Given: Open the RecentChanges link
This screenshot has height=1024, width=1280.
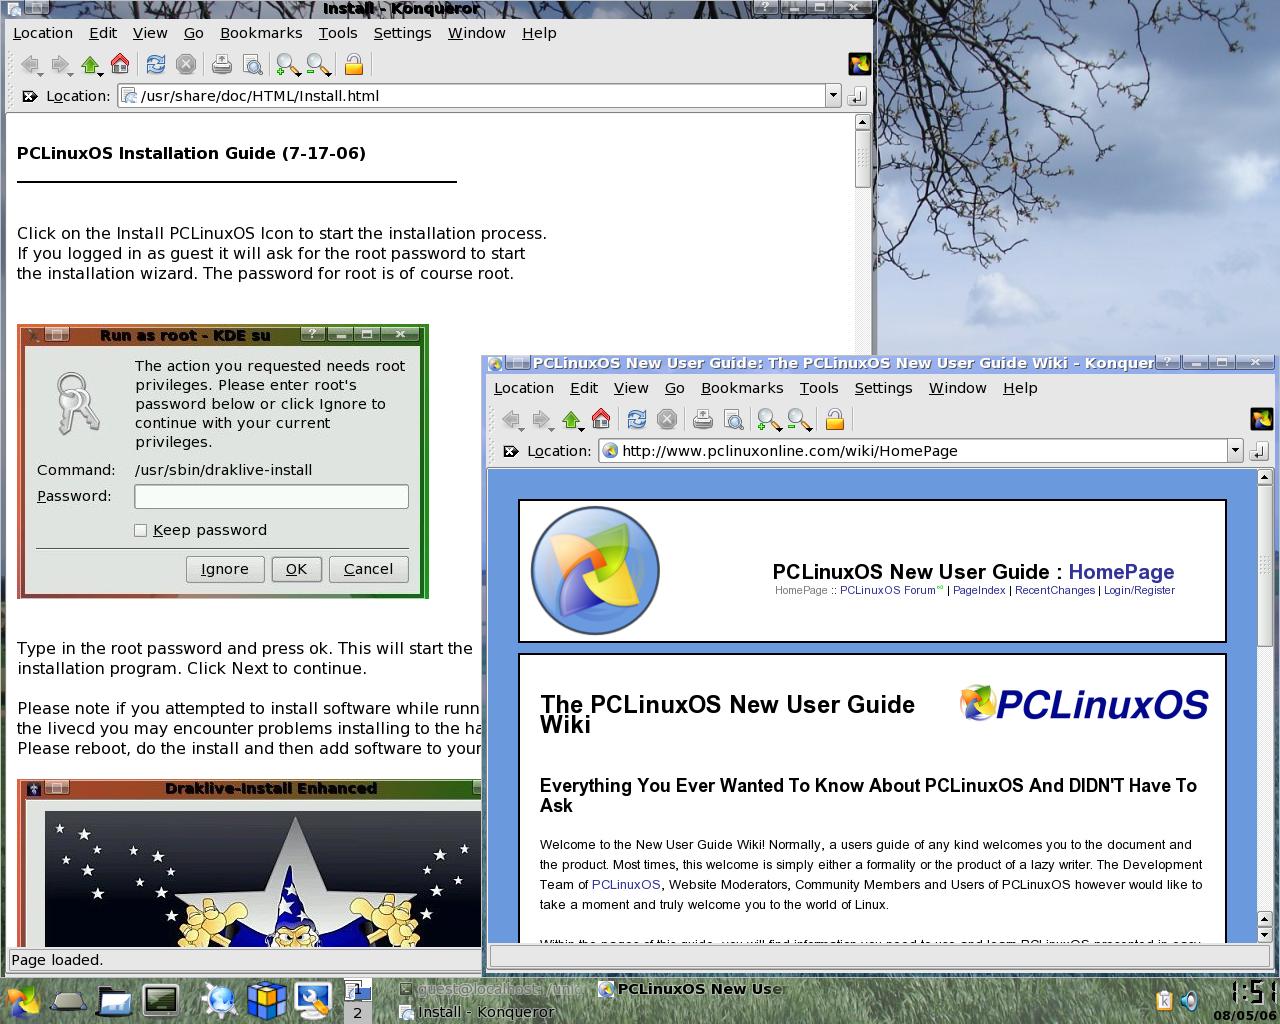Looking at the screenshot, I should [1055, 590].
